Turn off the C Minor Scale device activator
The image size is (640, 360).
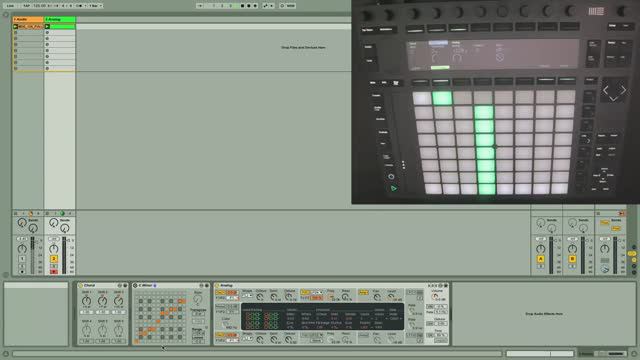135,285
